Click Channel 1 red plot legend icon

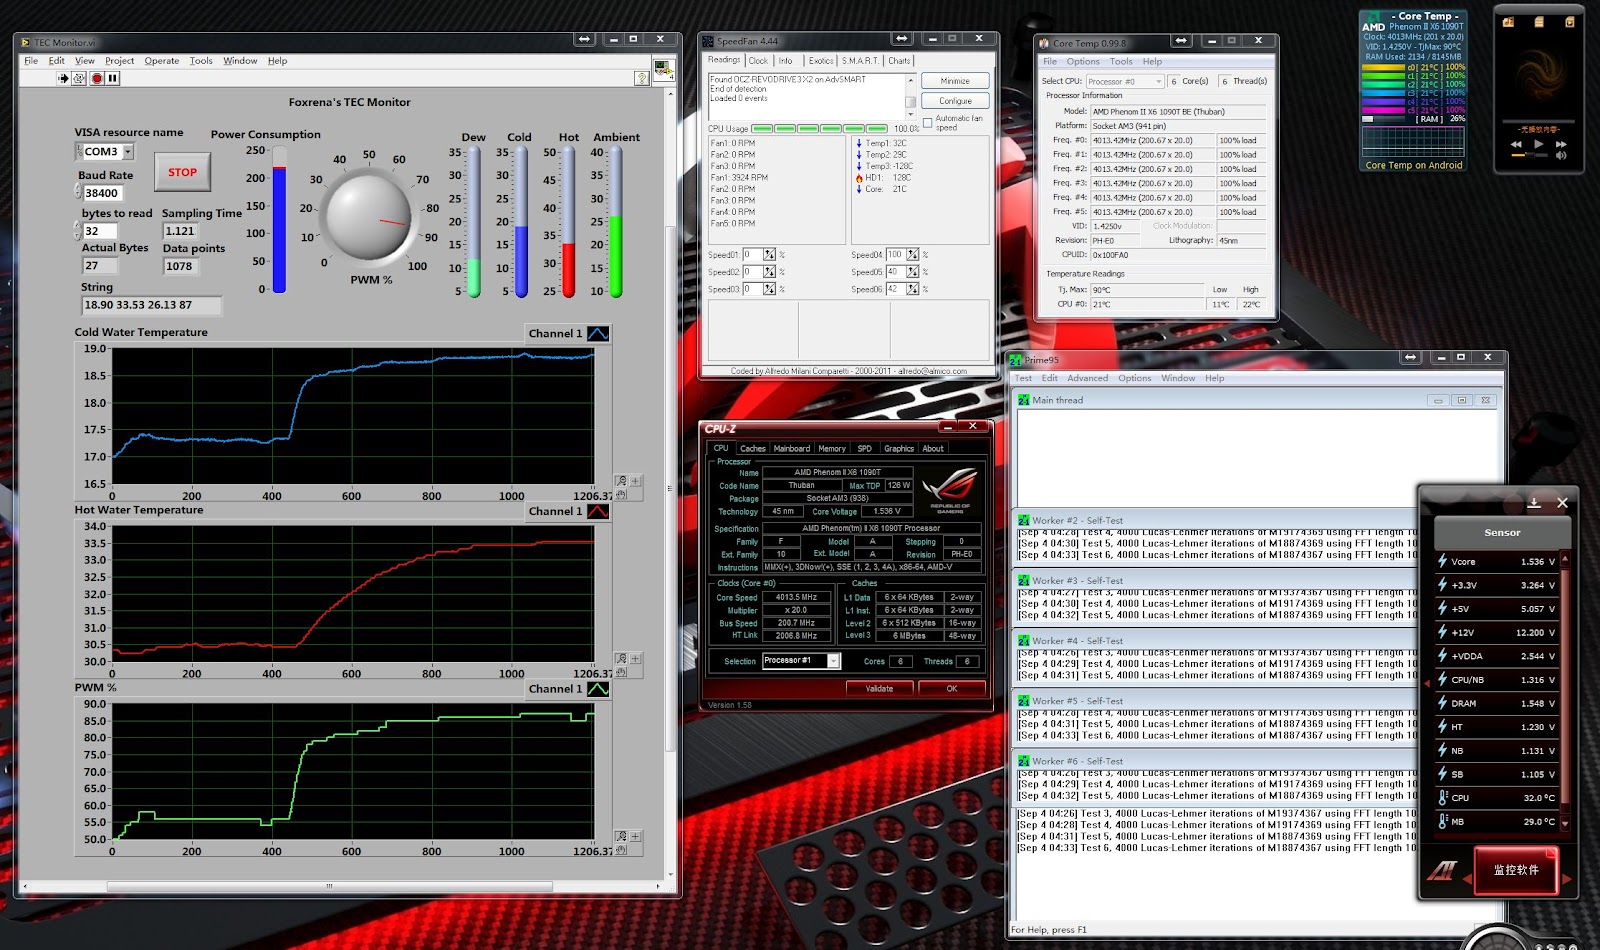click(598, 512)
